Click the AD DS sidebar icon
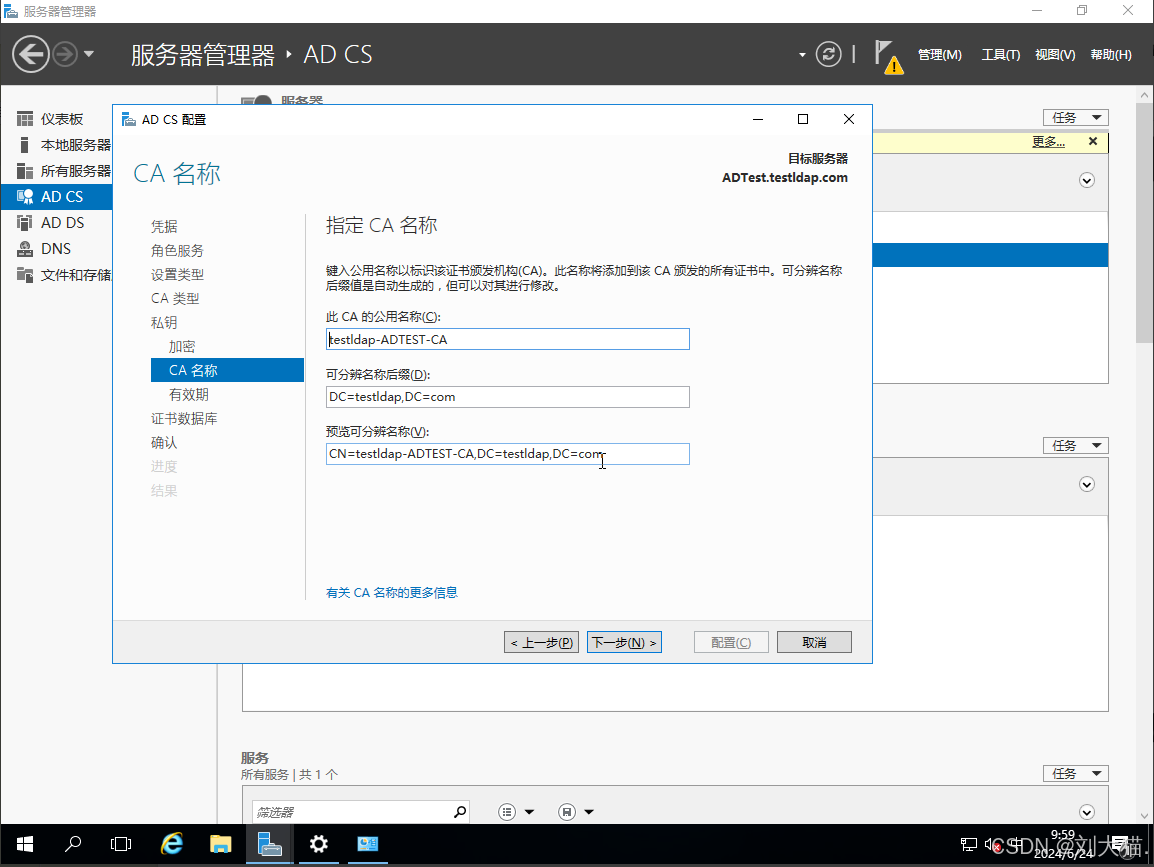 point(25,222)
